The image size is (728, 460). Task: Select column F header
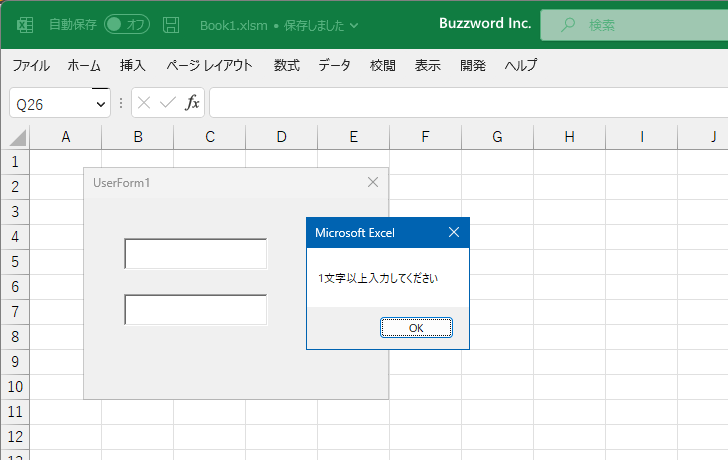click(426, 137)
